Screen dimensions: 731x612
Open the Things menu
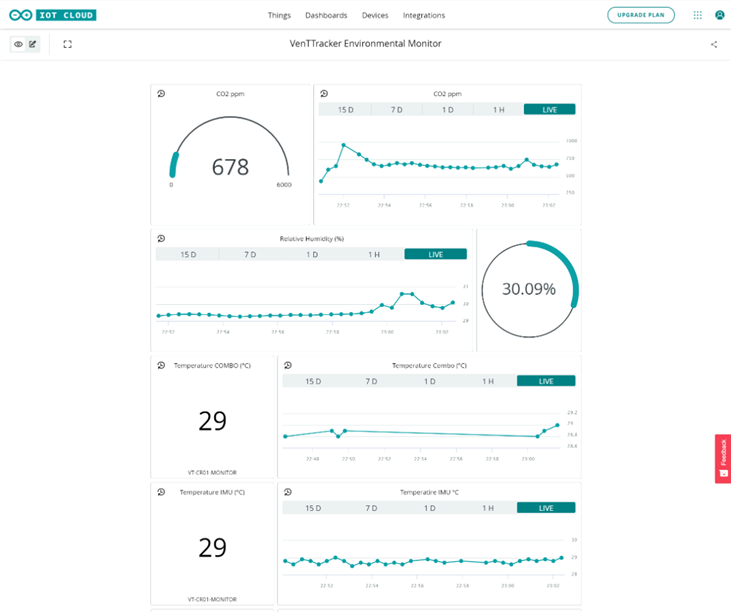(279, 15)
